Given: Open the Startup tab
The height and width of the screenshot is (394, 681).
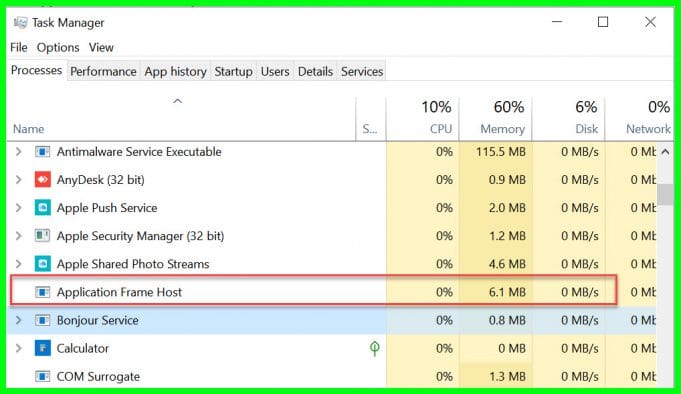Looking at the screenshot, I should coord(233,71).
